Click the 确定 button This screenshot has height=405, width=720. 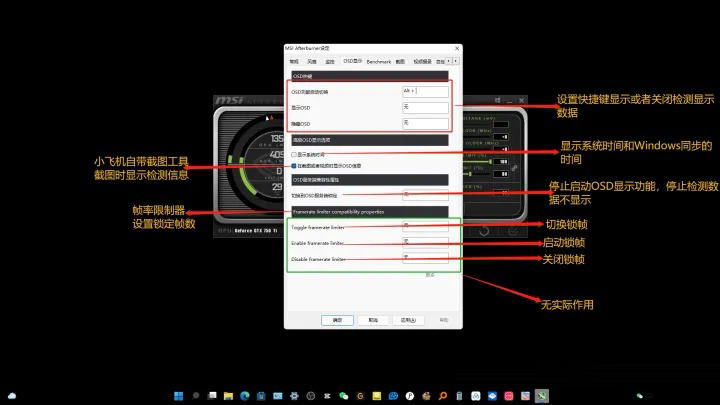tap(337, 320)
